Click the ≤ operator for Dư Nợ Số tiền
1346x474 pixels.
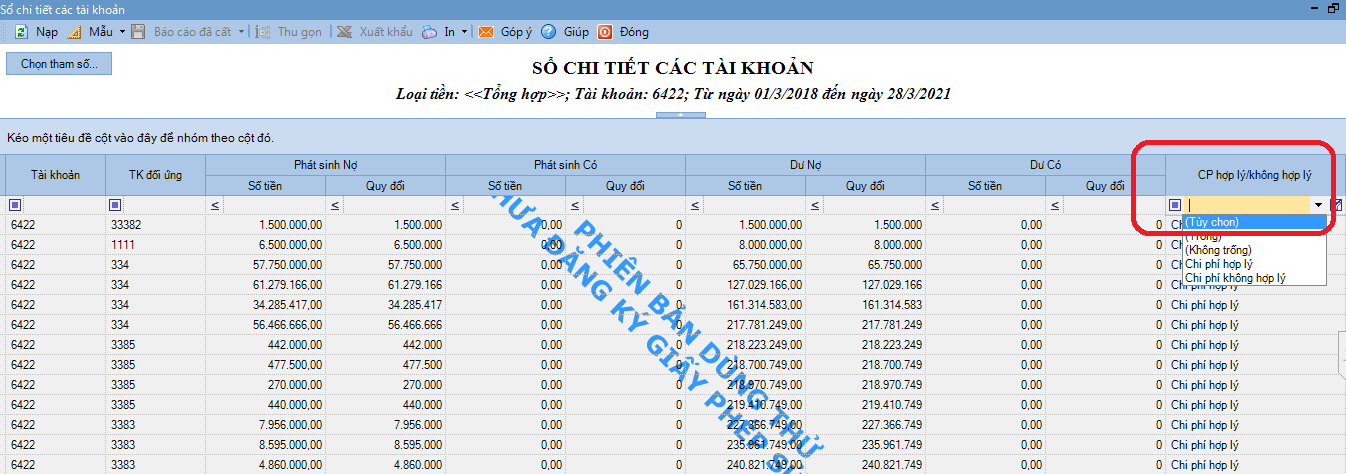pos(694,206)
